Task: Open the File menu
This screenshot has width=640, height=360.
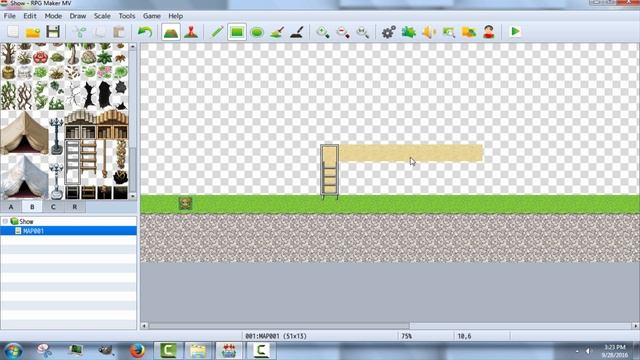Action: pyautogui.click(x=9, y=16)
